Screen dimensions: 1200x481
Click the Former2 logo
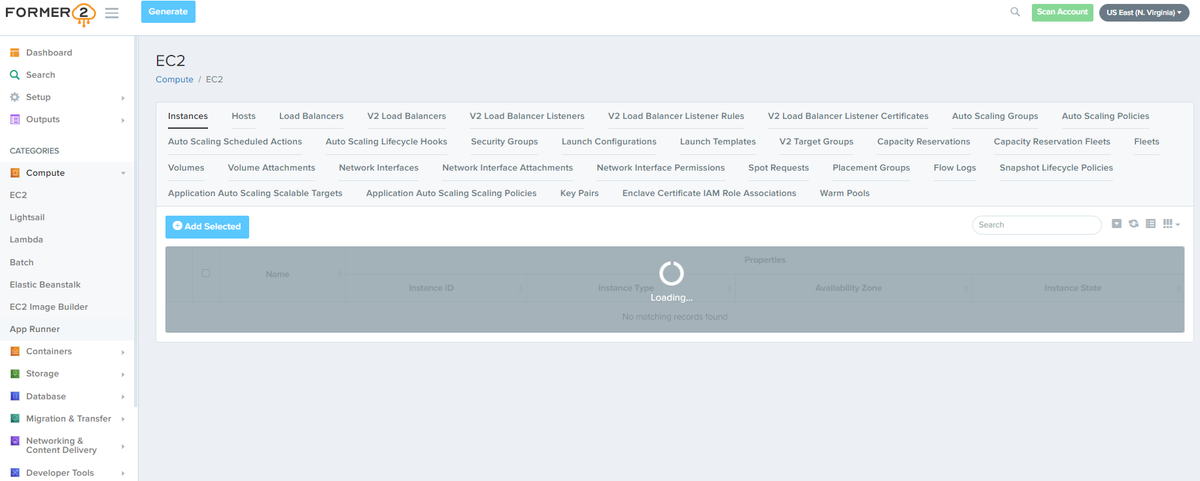49,13
